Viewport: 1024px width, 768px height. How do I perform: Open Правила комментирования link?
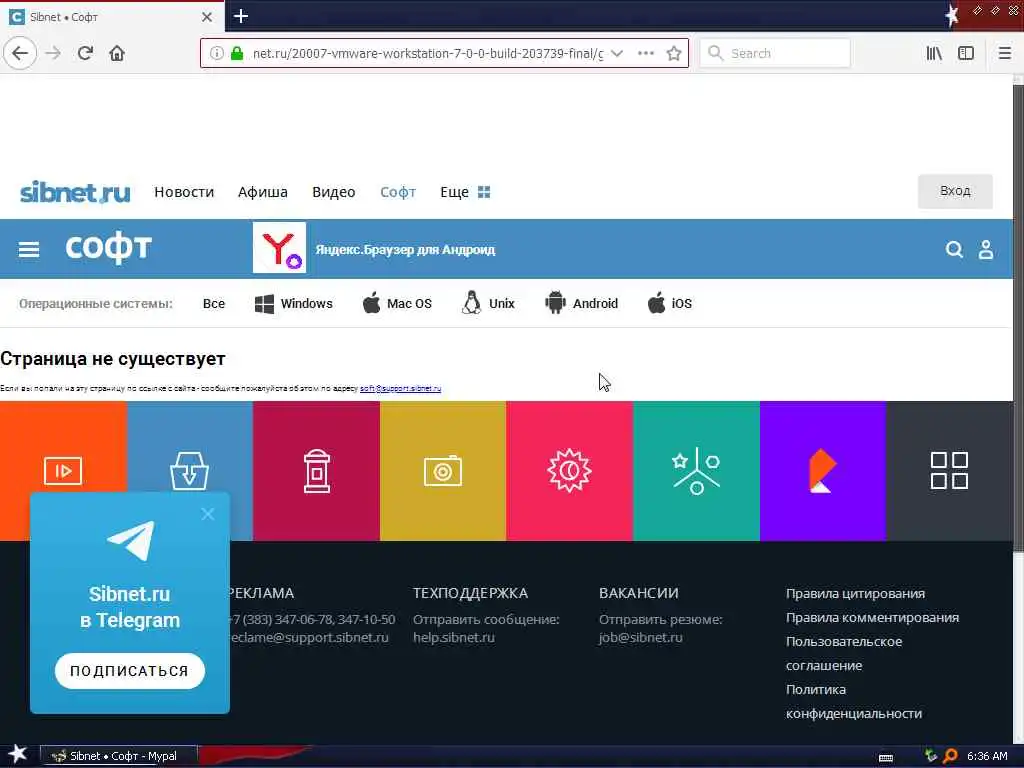872,618
